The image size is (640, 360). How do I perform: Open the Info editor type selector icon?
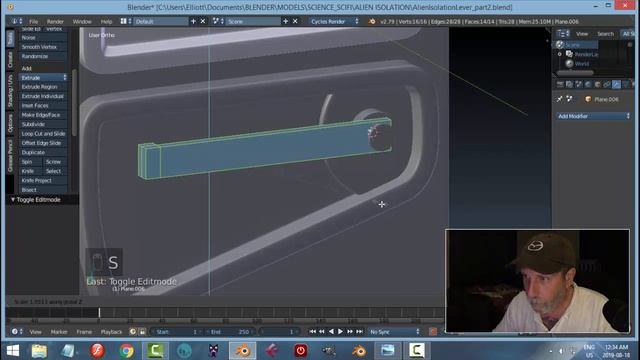pos(16,21)
